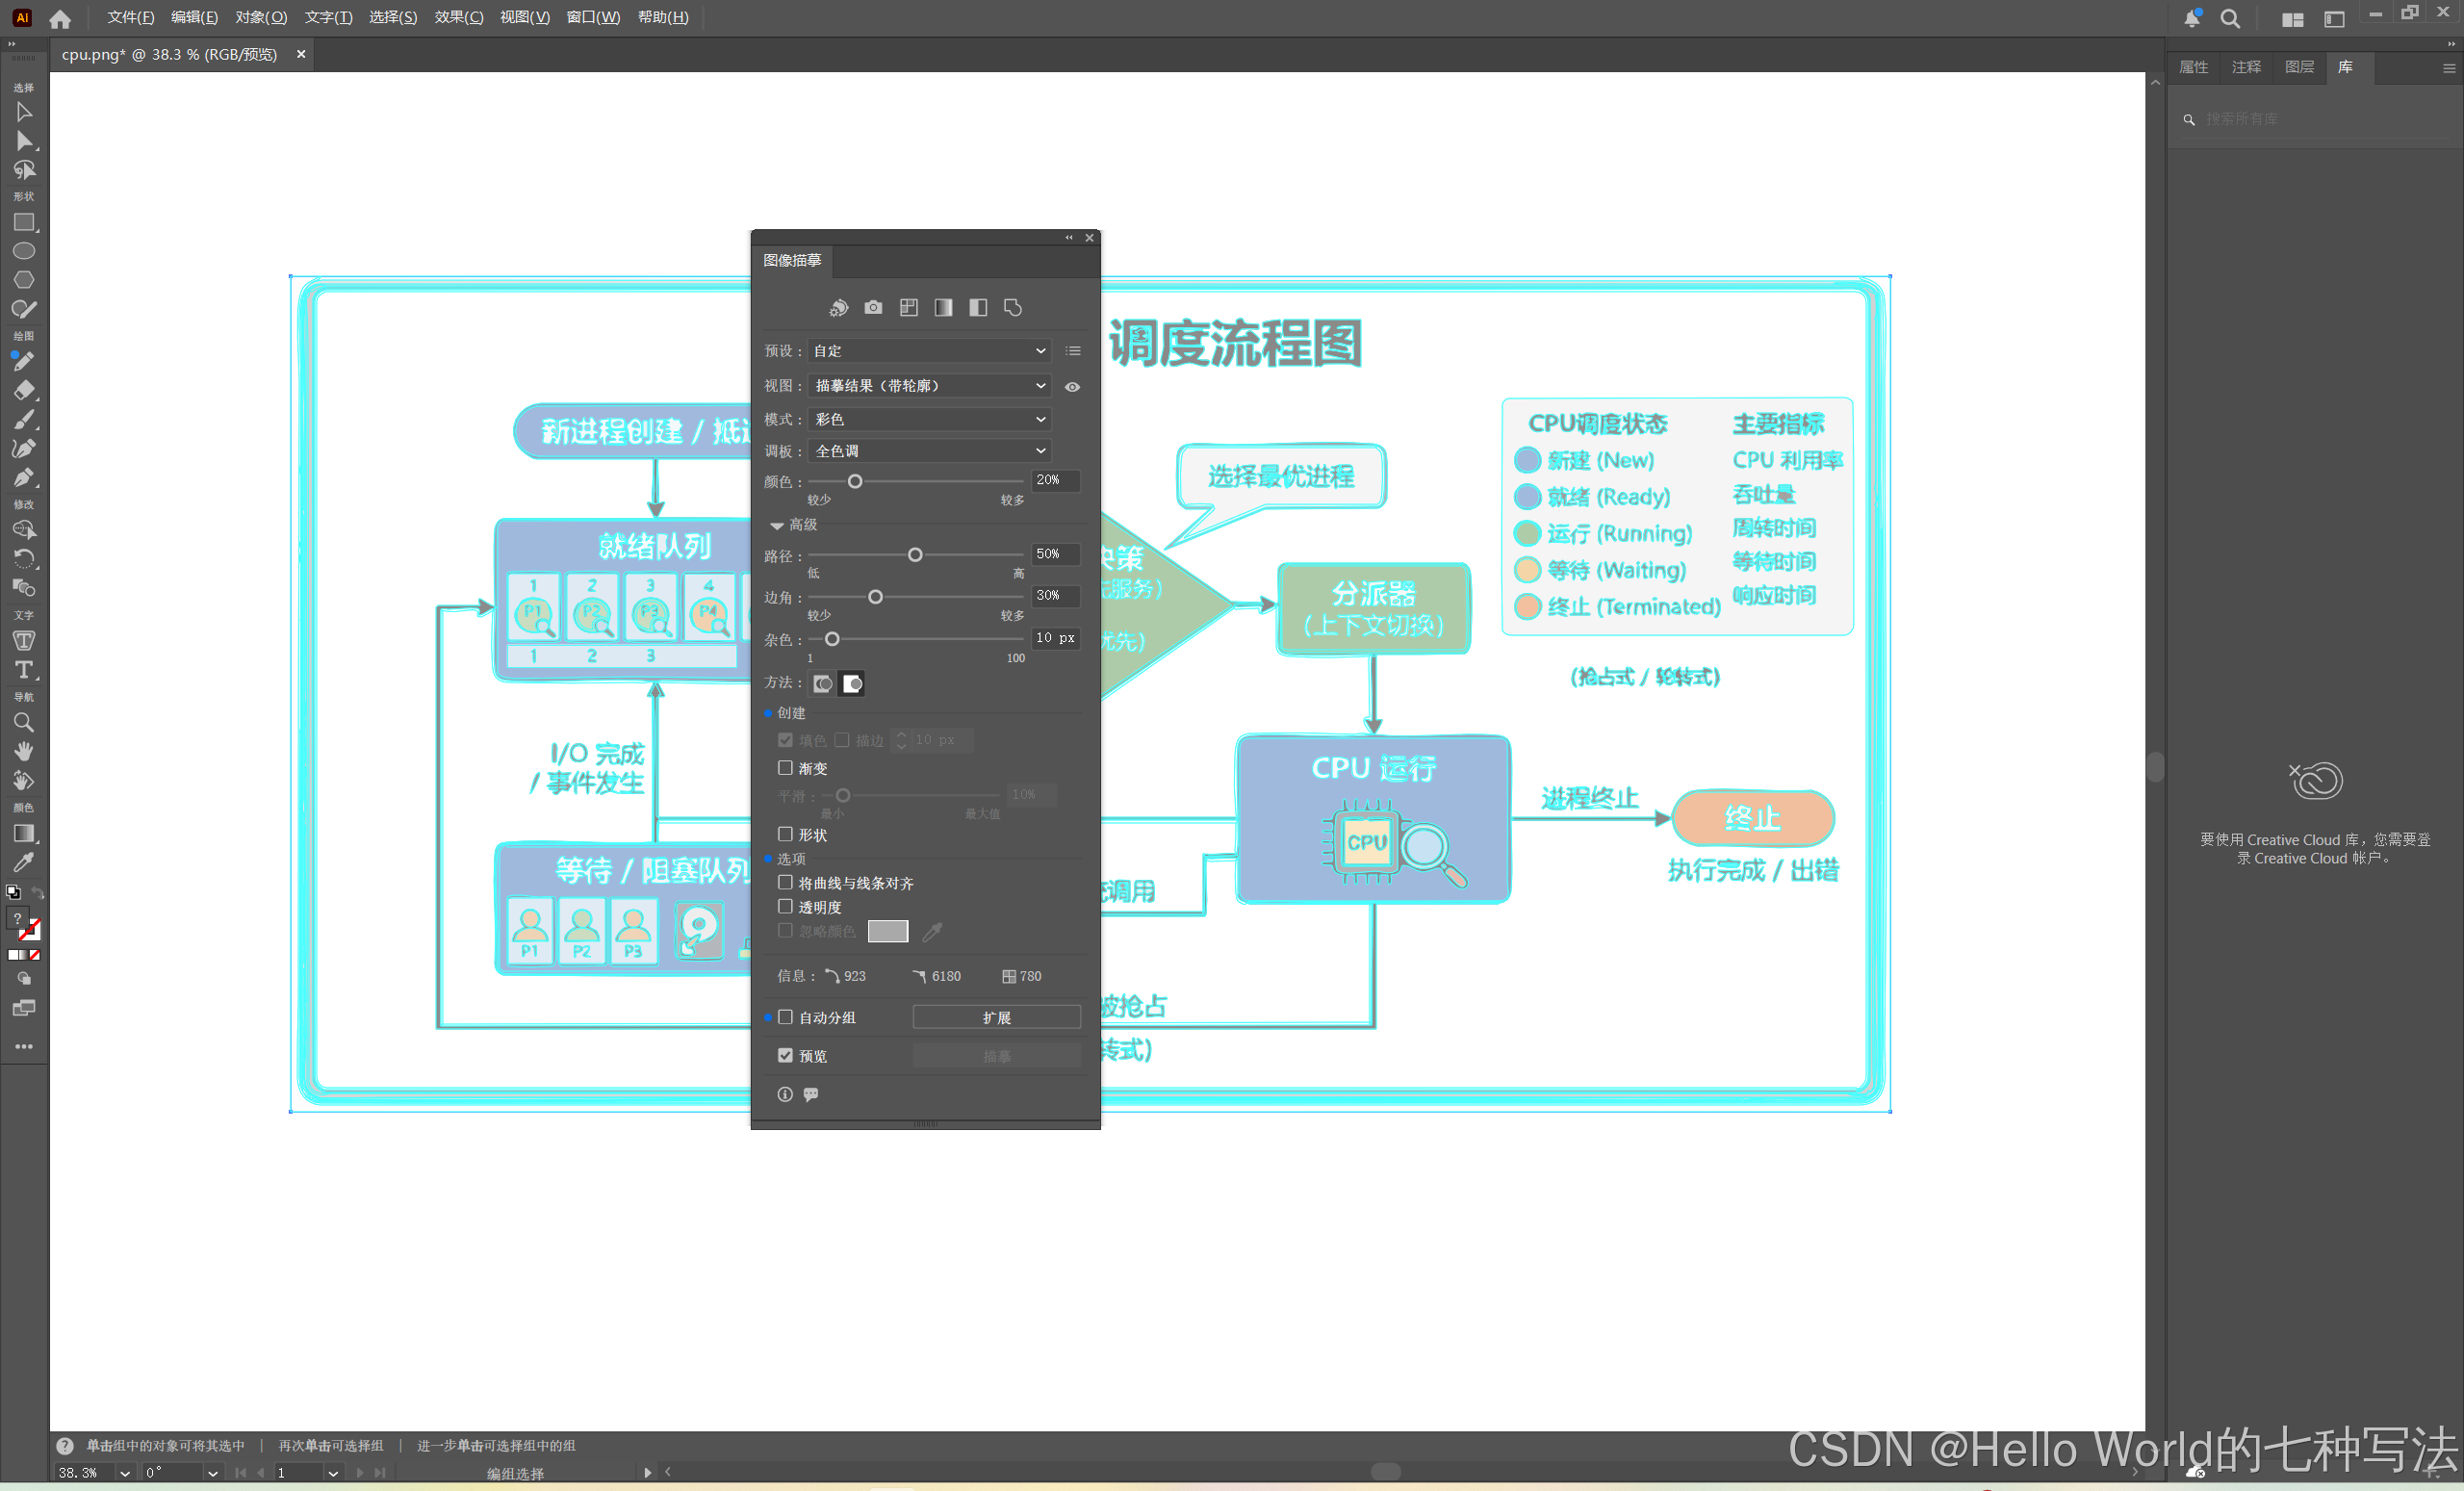Click the home screen icon
The height and width of the screenshot is (1491, 2464).
(60, 19)
